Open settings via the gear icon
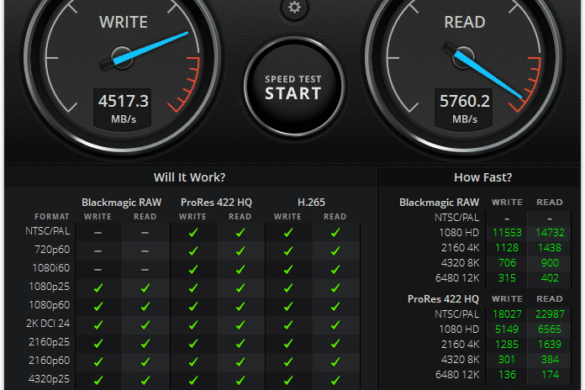 point(294,7)
